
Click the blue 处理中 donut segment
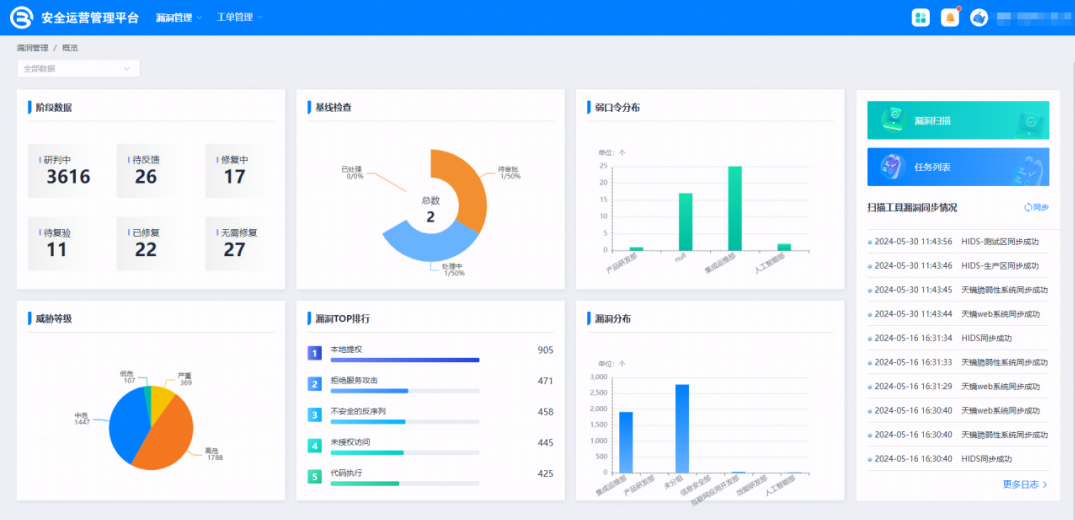[x=432, y=247]
